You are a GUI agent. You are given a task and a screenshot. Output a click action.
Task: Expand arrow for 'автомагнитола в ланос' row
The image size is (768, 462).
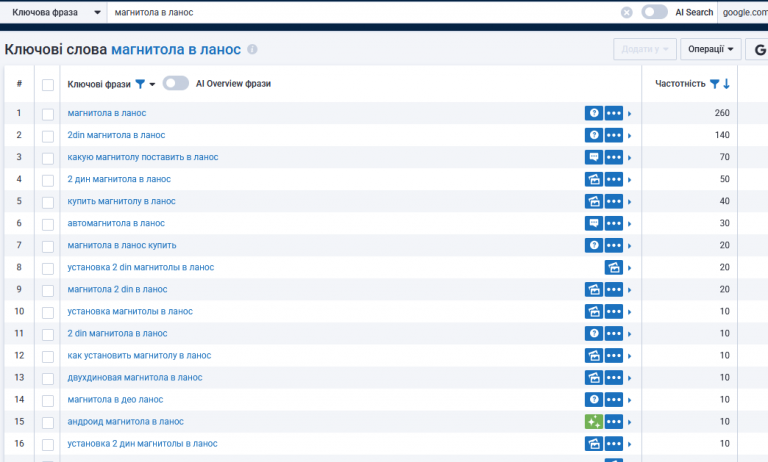[x=629, y=224]
